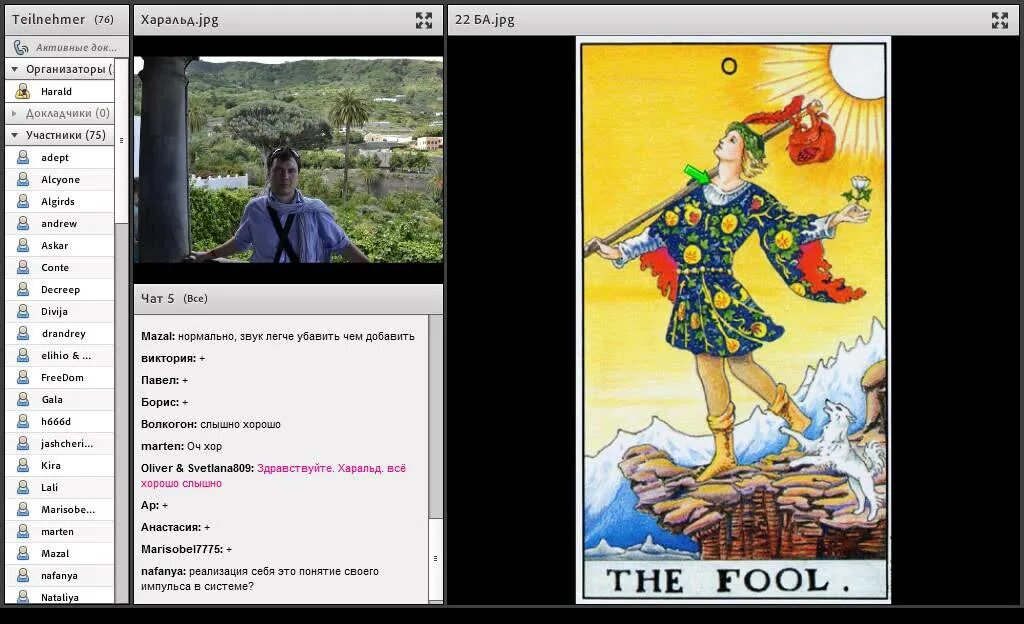Click the user icon next to Conte

click(x=23, y=268)
